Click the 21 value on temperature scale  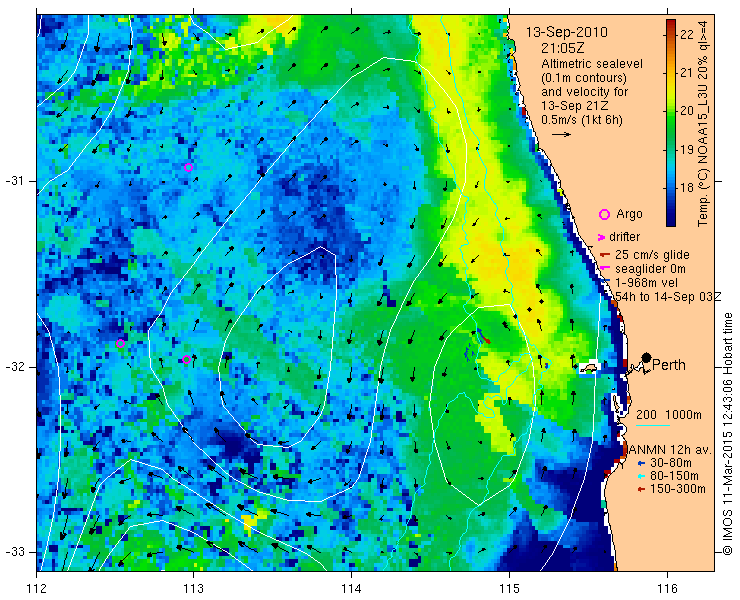point(687,73)
